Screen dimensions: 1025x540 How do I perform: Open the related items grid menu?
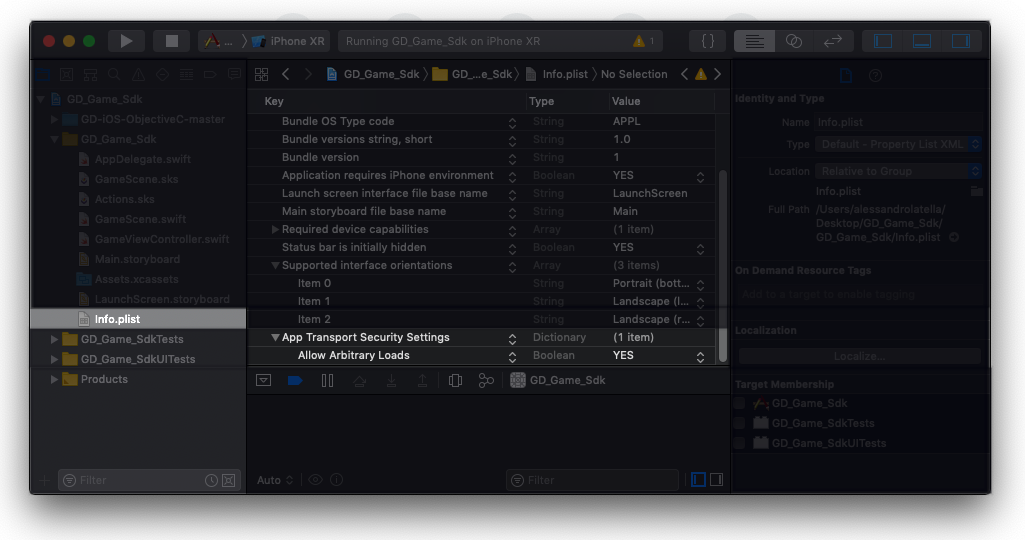[x=261, y=75]
